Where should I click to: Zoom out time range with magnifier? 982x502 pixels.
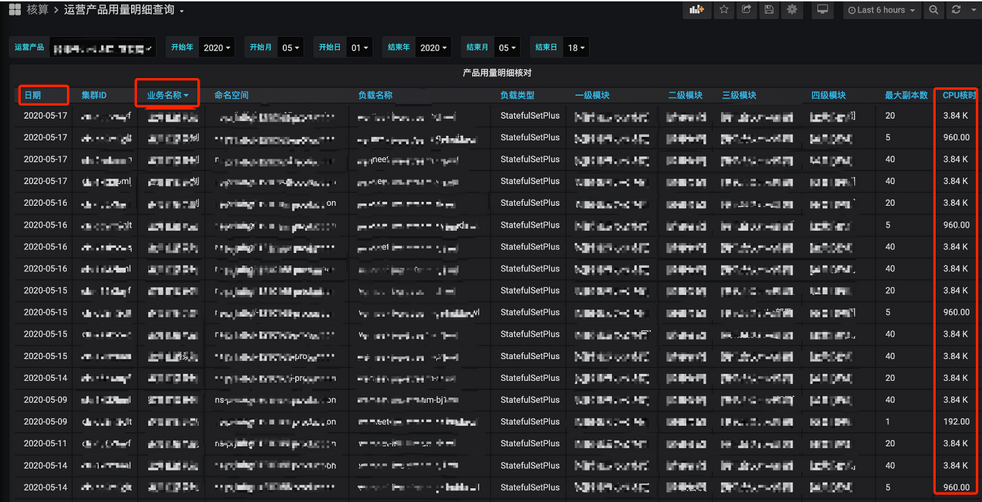coord(933,10)
